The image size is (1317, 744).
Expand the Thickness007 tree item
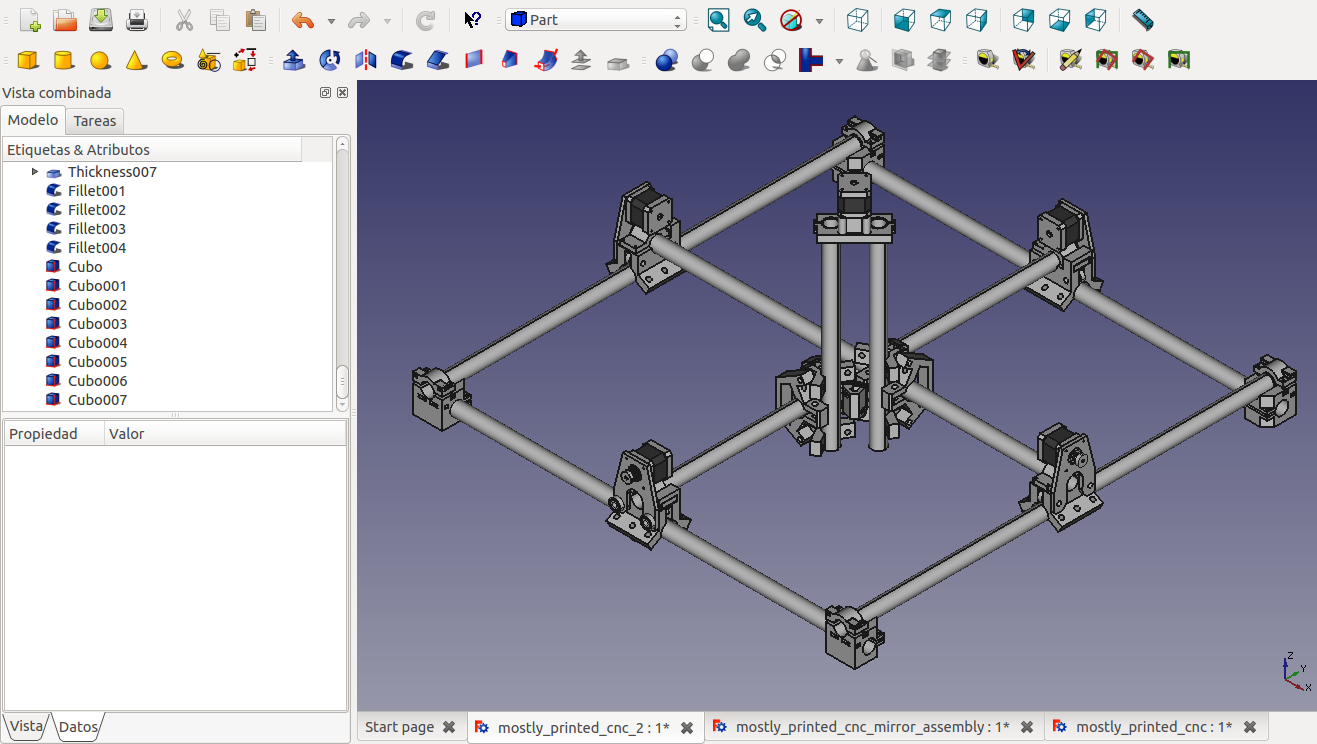click(35, 172)
